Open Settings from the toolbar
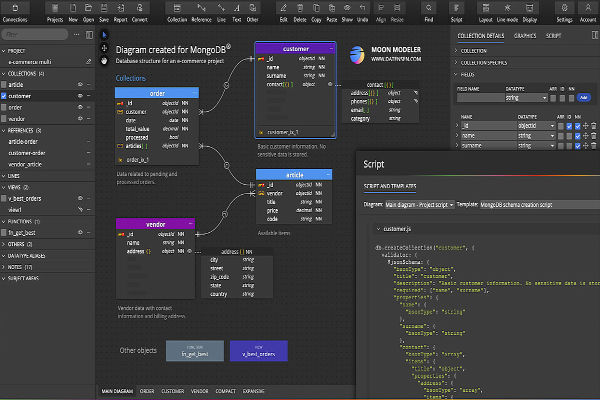This screenshot has height=400, width=600. [564, 13]
